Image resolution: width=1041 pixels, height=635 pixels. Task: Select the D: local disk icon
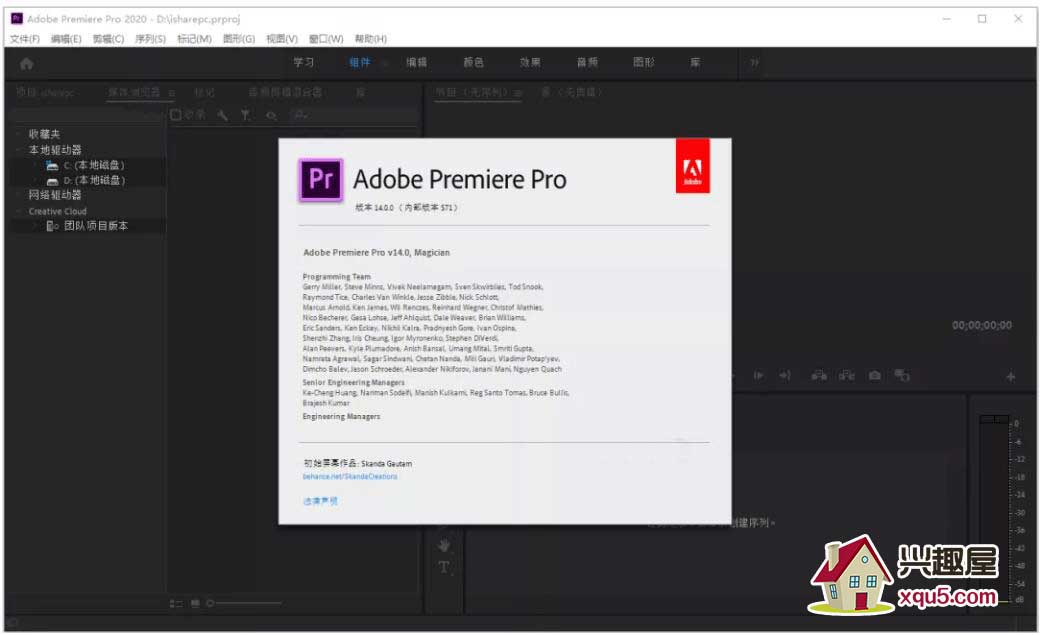(x=52, y=181)
